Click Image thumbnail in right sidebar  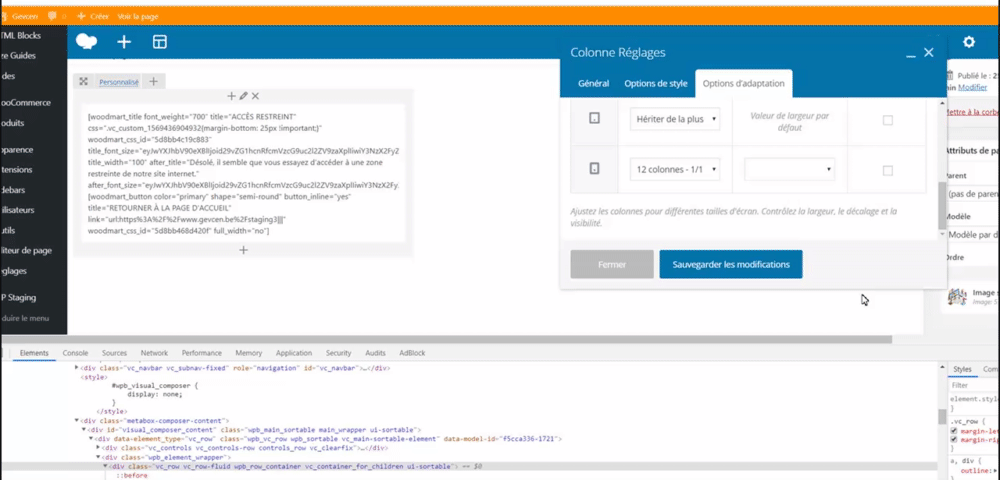coord(957,296)
